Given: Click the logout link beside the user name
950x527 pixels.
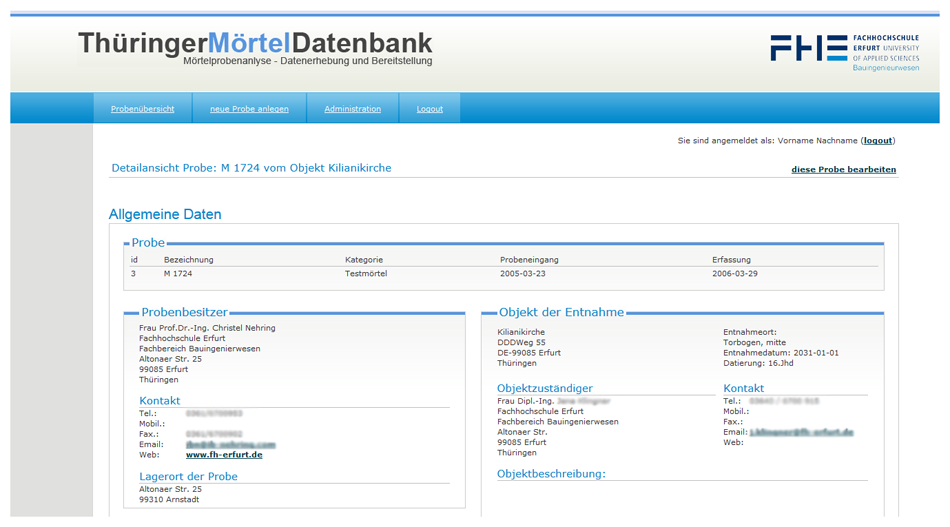Looking at the screenshot, I should 878,141.
